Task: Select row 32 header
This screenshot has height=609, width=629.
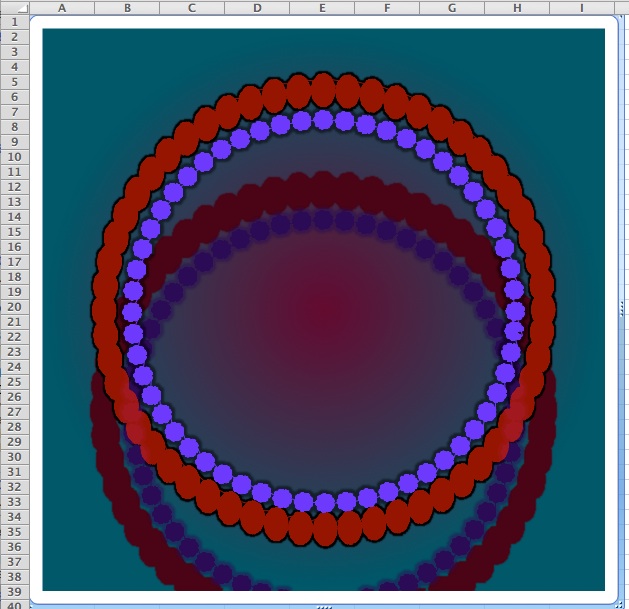Action: click(14, 487)
